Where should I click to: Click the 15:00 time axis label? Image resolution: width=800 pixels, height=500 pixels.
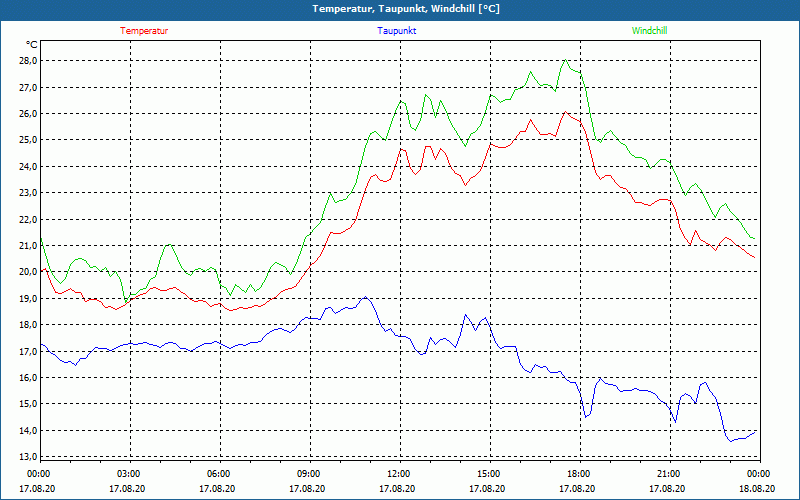[x=490, y=474]
